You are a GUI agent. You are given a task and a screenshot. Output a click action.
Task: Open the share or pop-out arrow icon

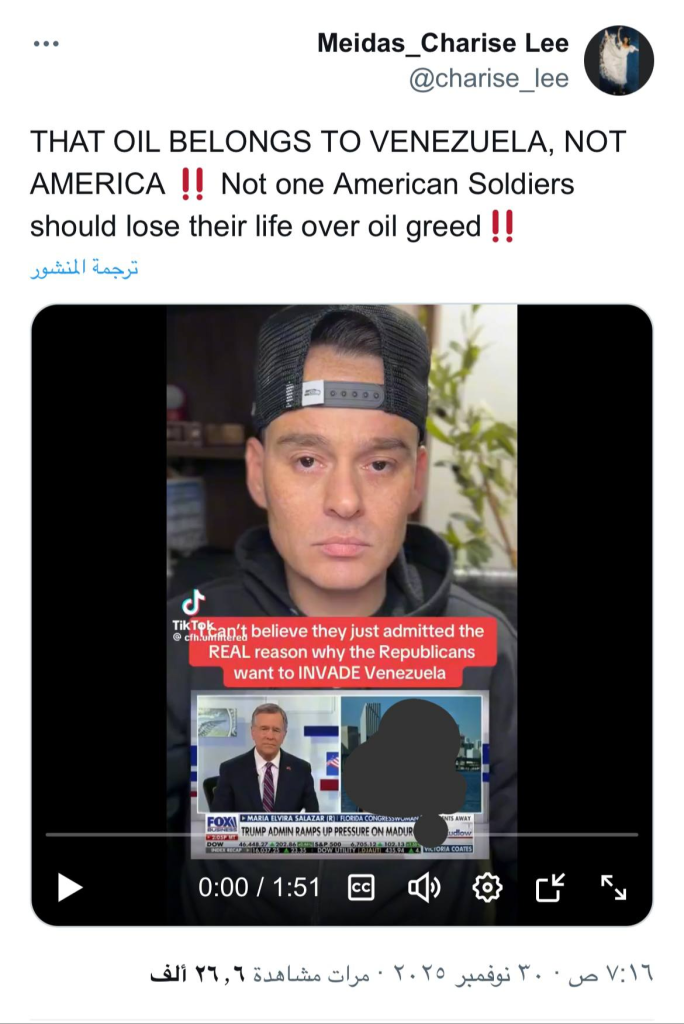pyautogui.click(x=550, y=888)
